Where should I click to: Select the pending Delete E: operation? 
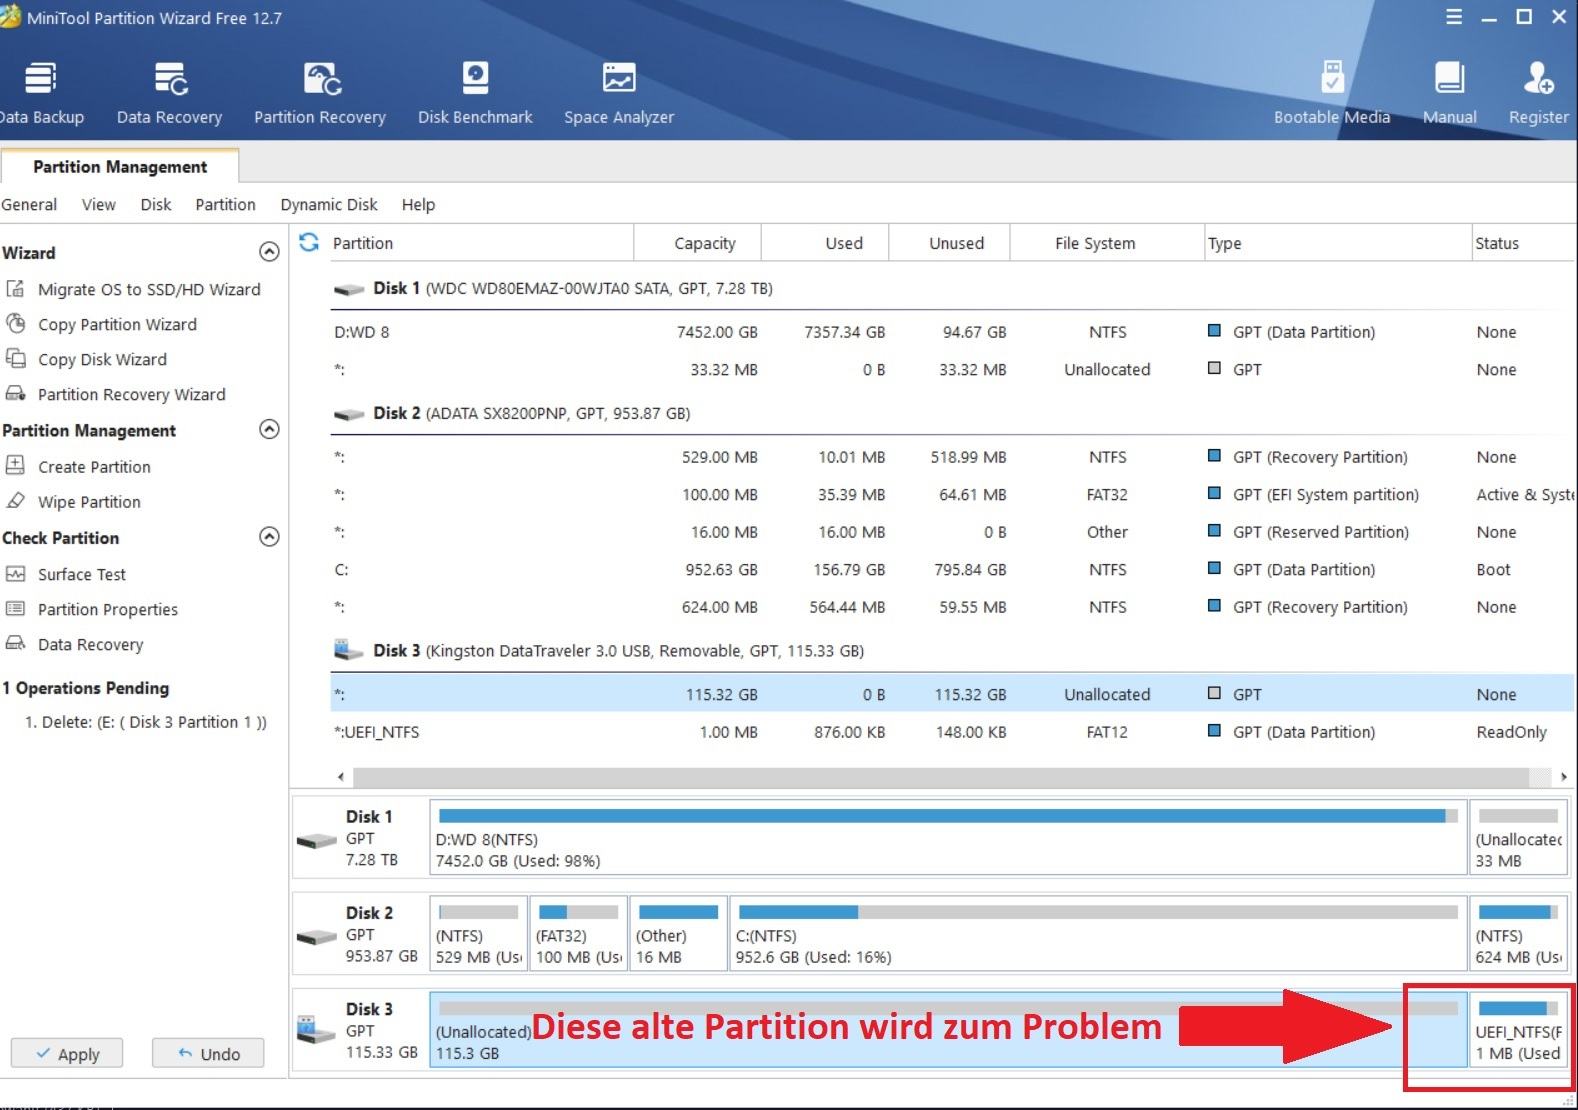146,722
